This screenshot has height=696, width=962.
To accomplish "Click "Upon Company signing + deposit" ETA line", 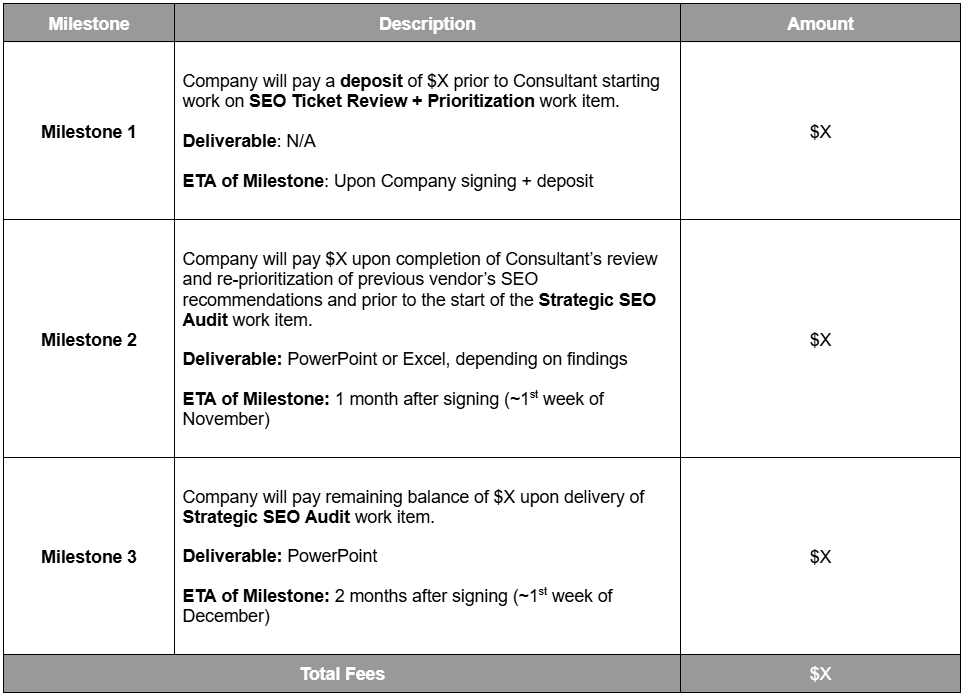I will [463, 181].
